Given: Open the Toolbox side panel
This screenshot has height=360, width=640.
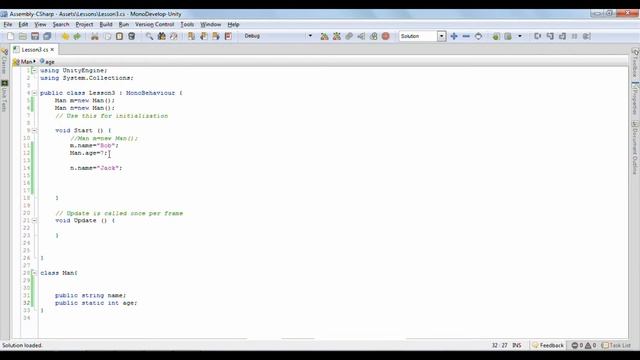Looking at the screenshot, I should 635,63.
